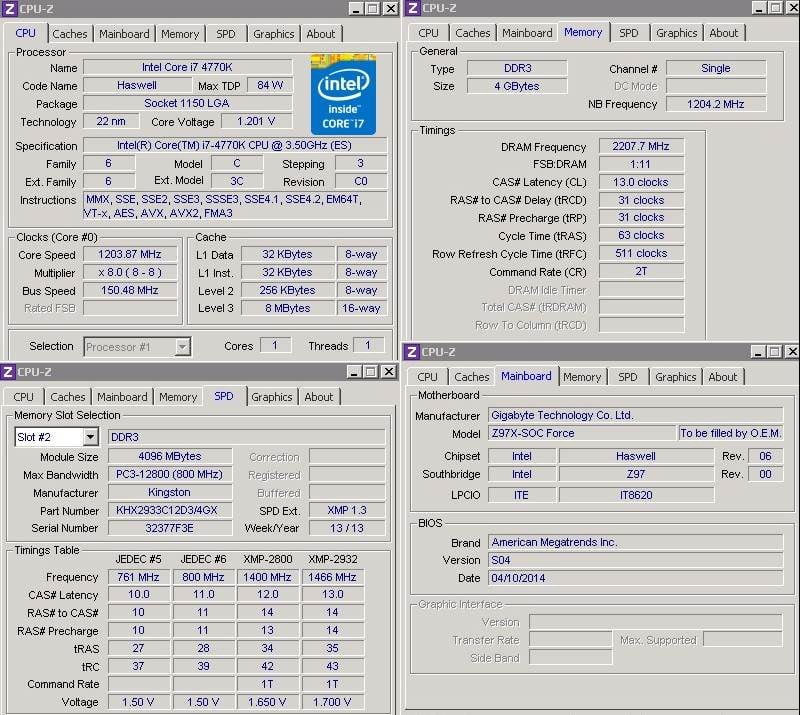Click CPU-Z title icon of the SPD window
Viewport: 800px width, 715px height.
pos(8,372)
